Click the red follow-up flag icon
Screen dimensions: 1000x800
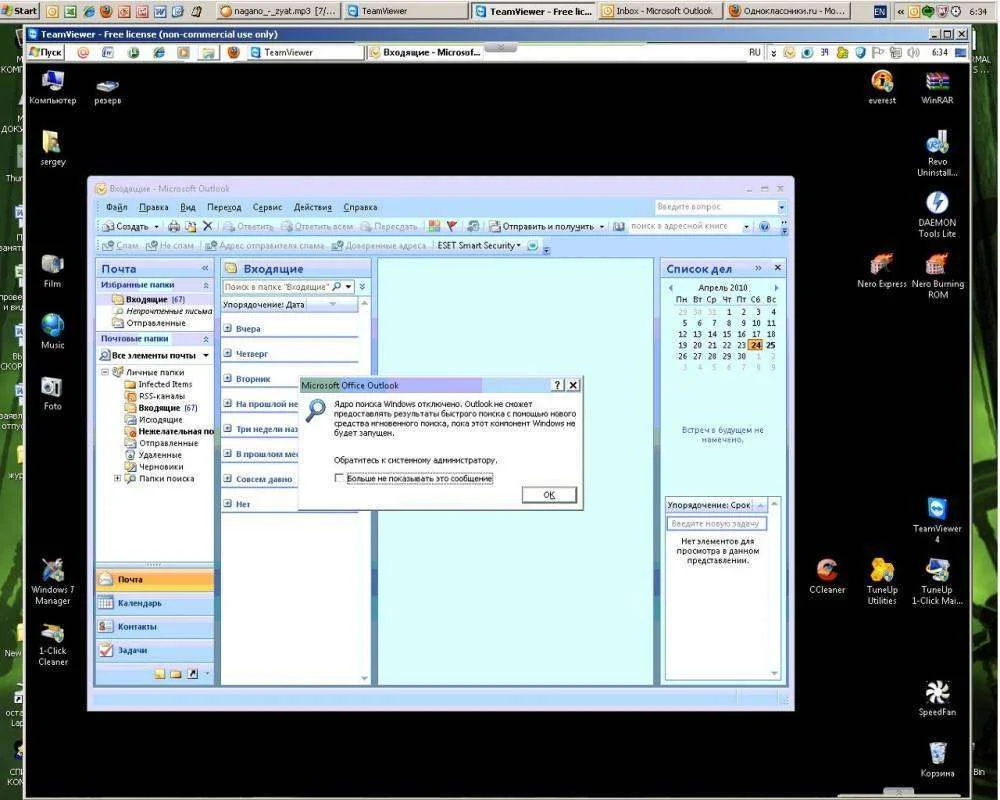[452, 226]
